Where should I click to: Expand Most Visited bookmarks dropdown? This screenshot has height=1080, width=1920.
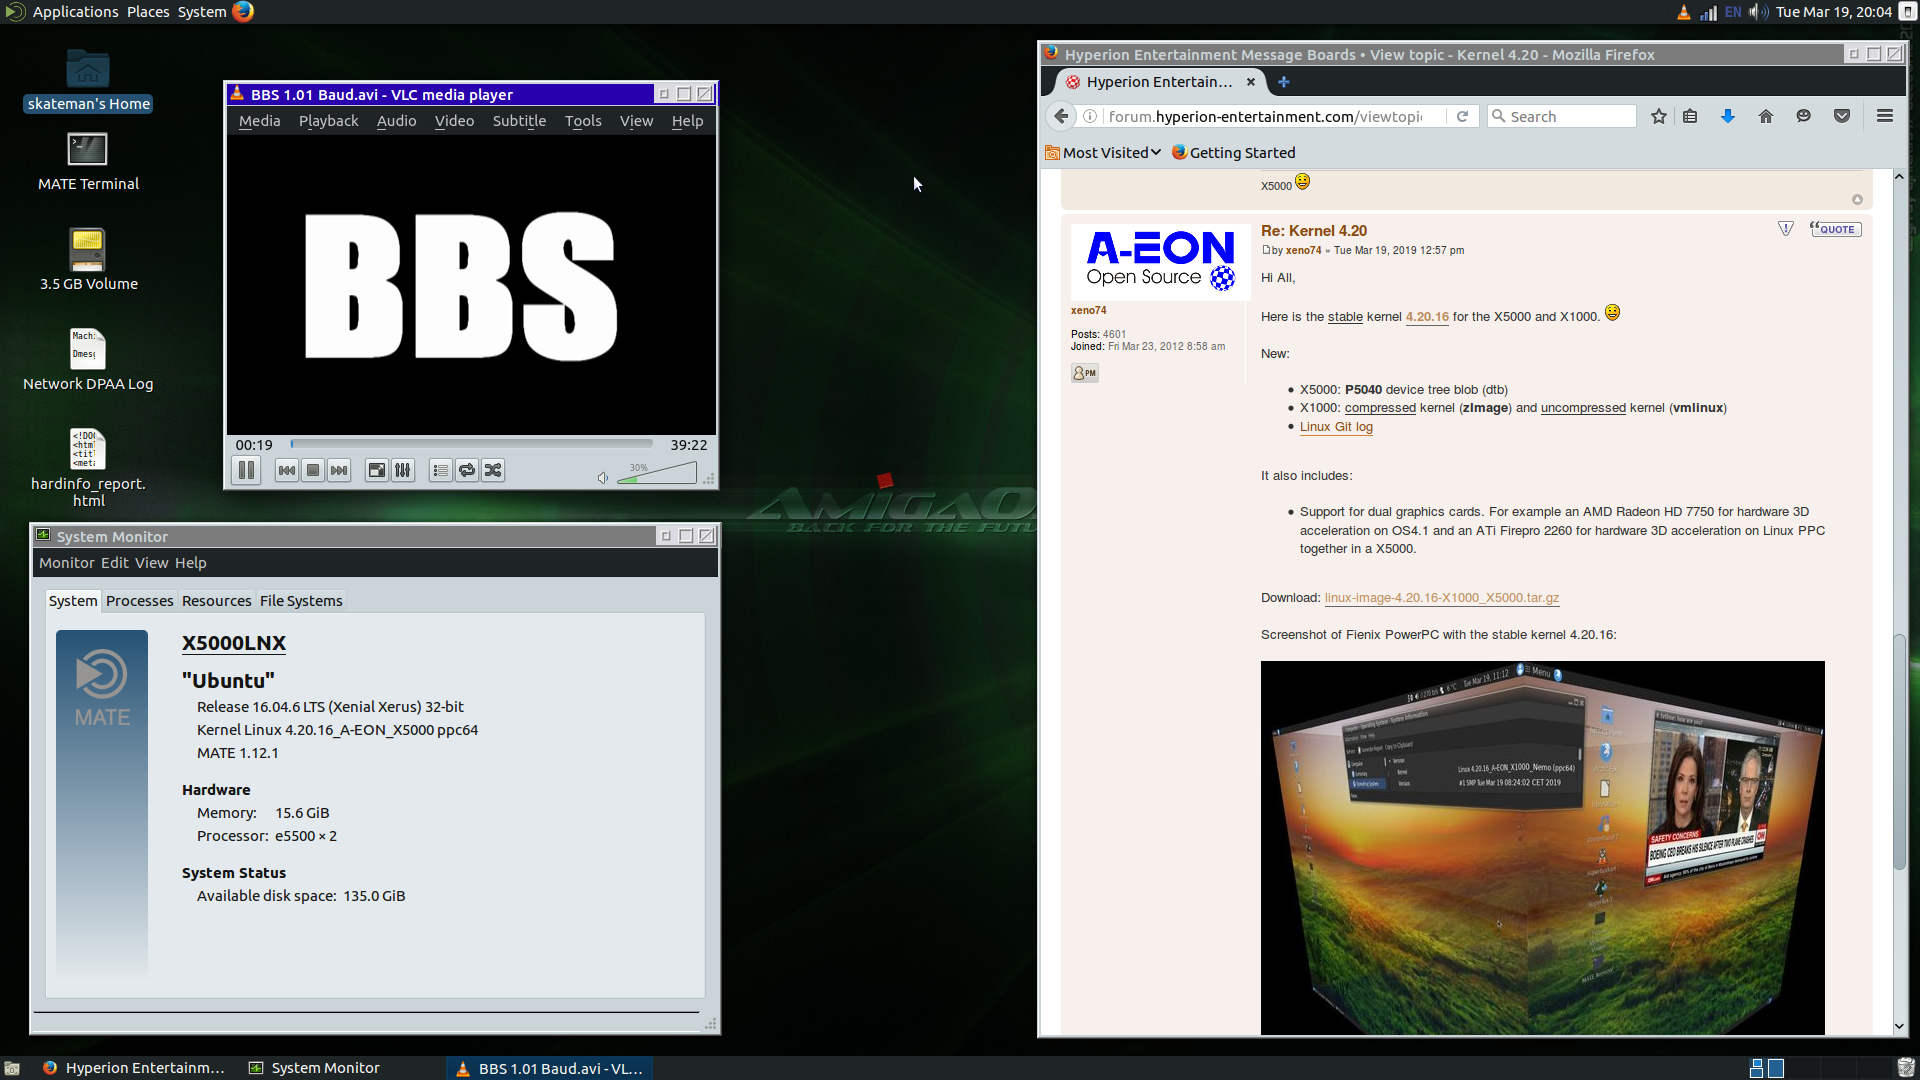(x=1103, y=153)
